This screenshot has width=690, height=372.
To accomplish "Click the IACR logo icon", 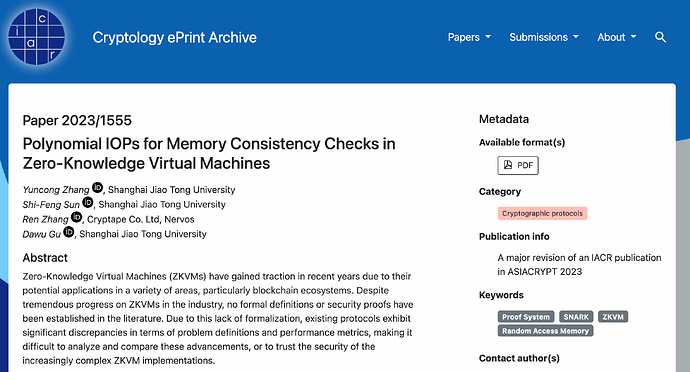I will tap(37, 37).
